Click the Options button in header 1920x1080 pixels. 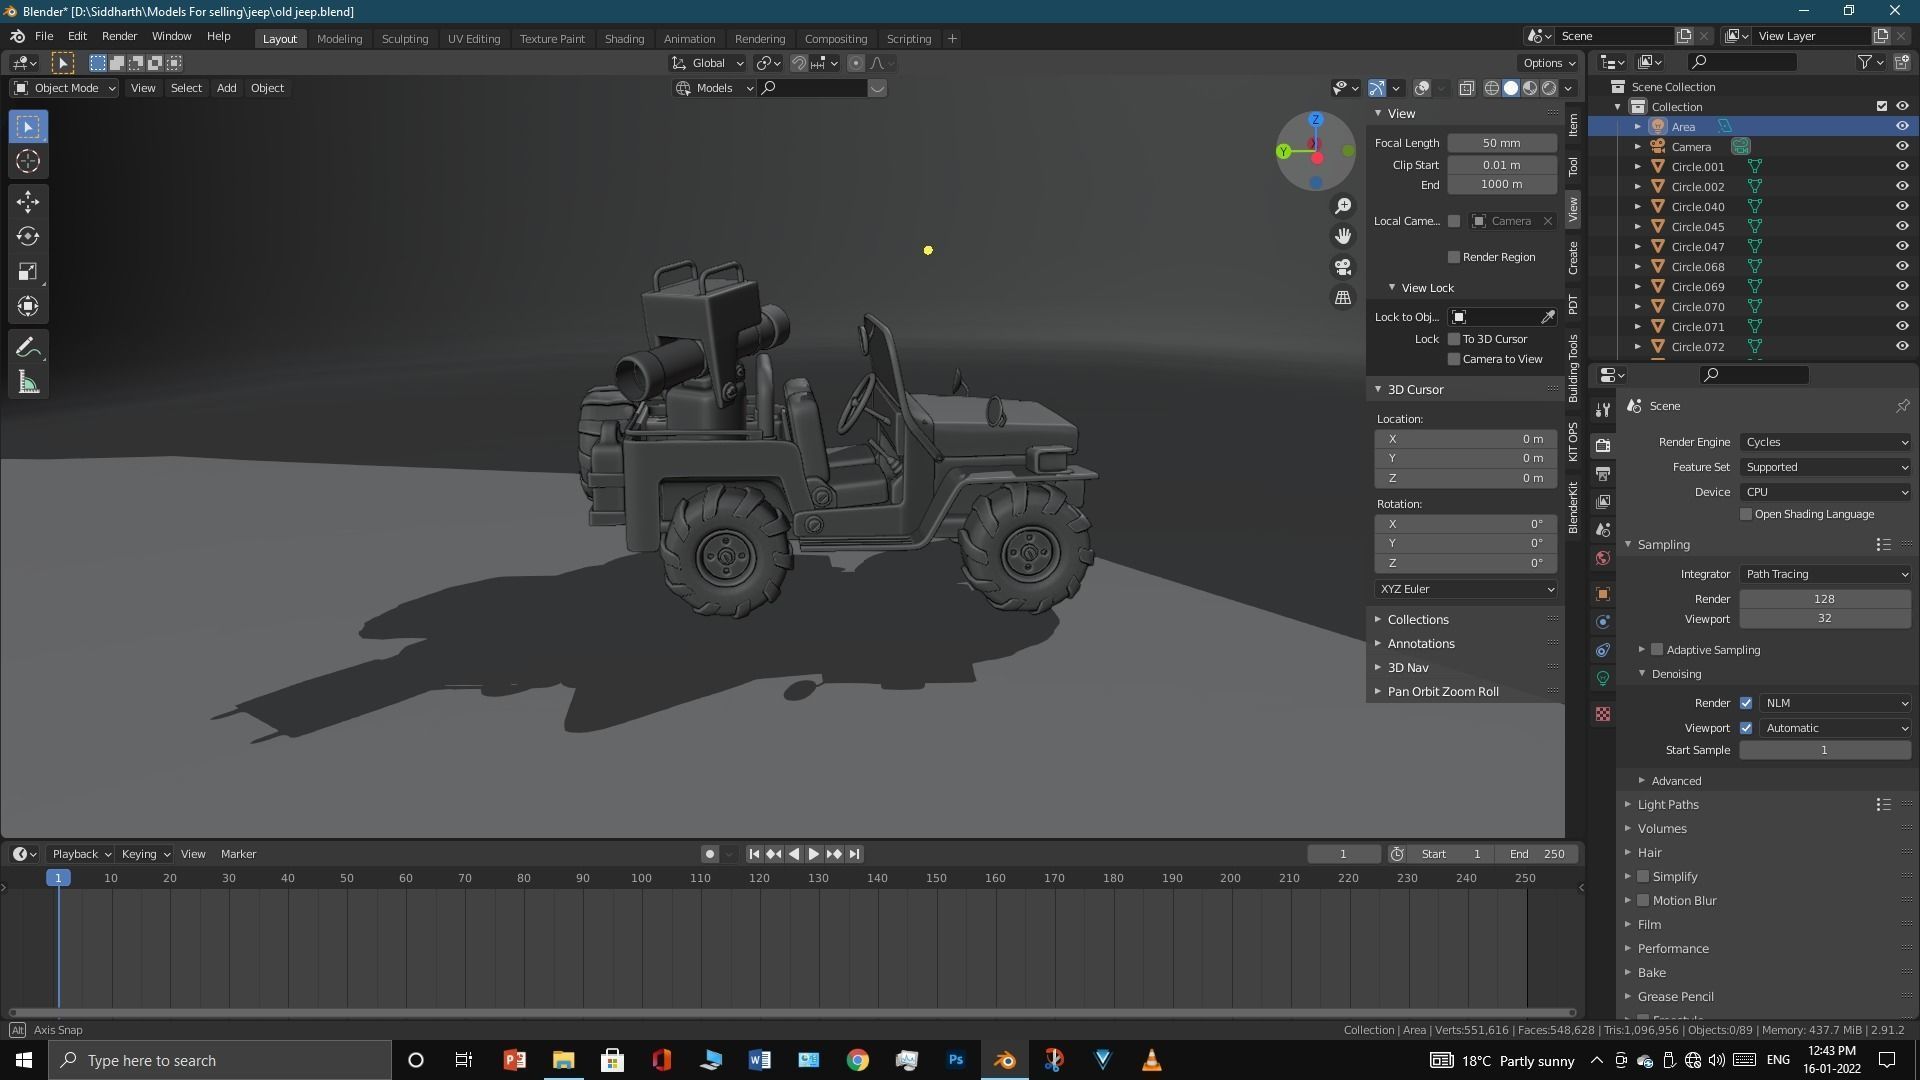click(x=1549, y=62)
